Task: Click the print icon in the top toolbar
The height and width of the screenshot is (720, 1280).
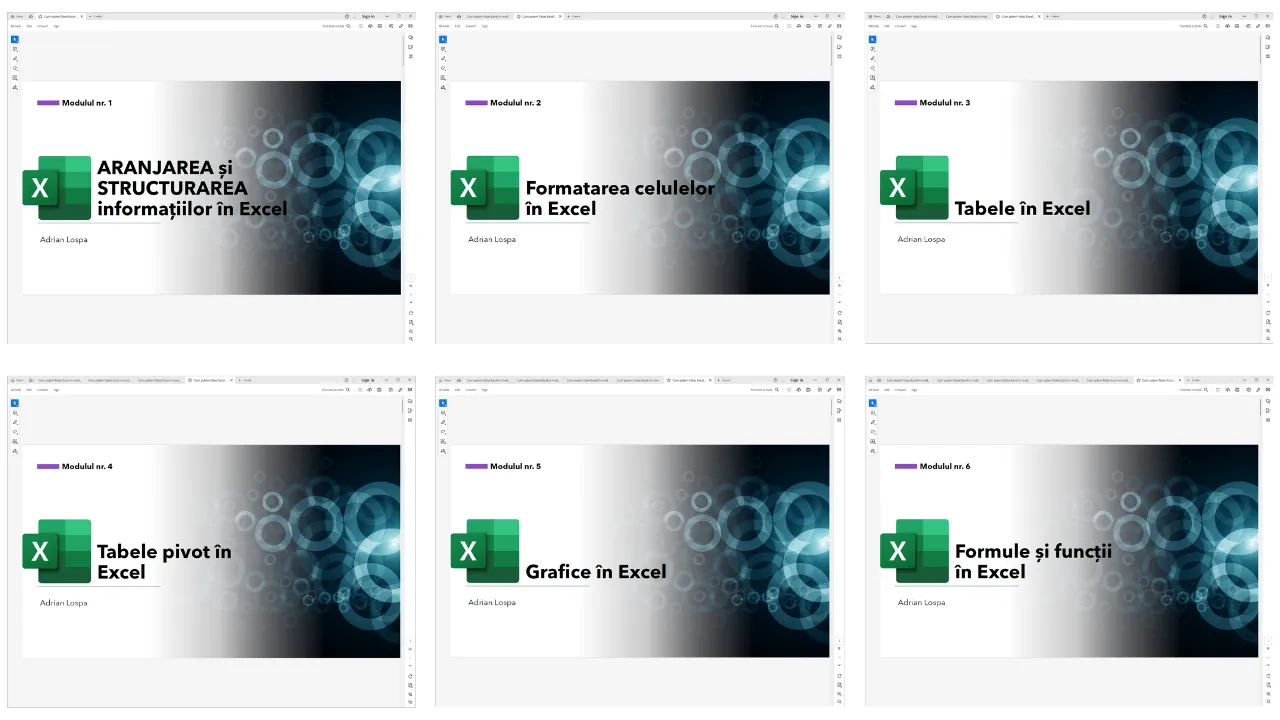Action: tap(380, 26)
